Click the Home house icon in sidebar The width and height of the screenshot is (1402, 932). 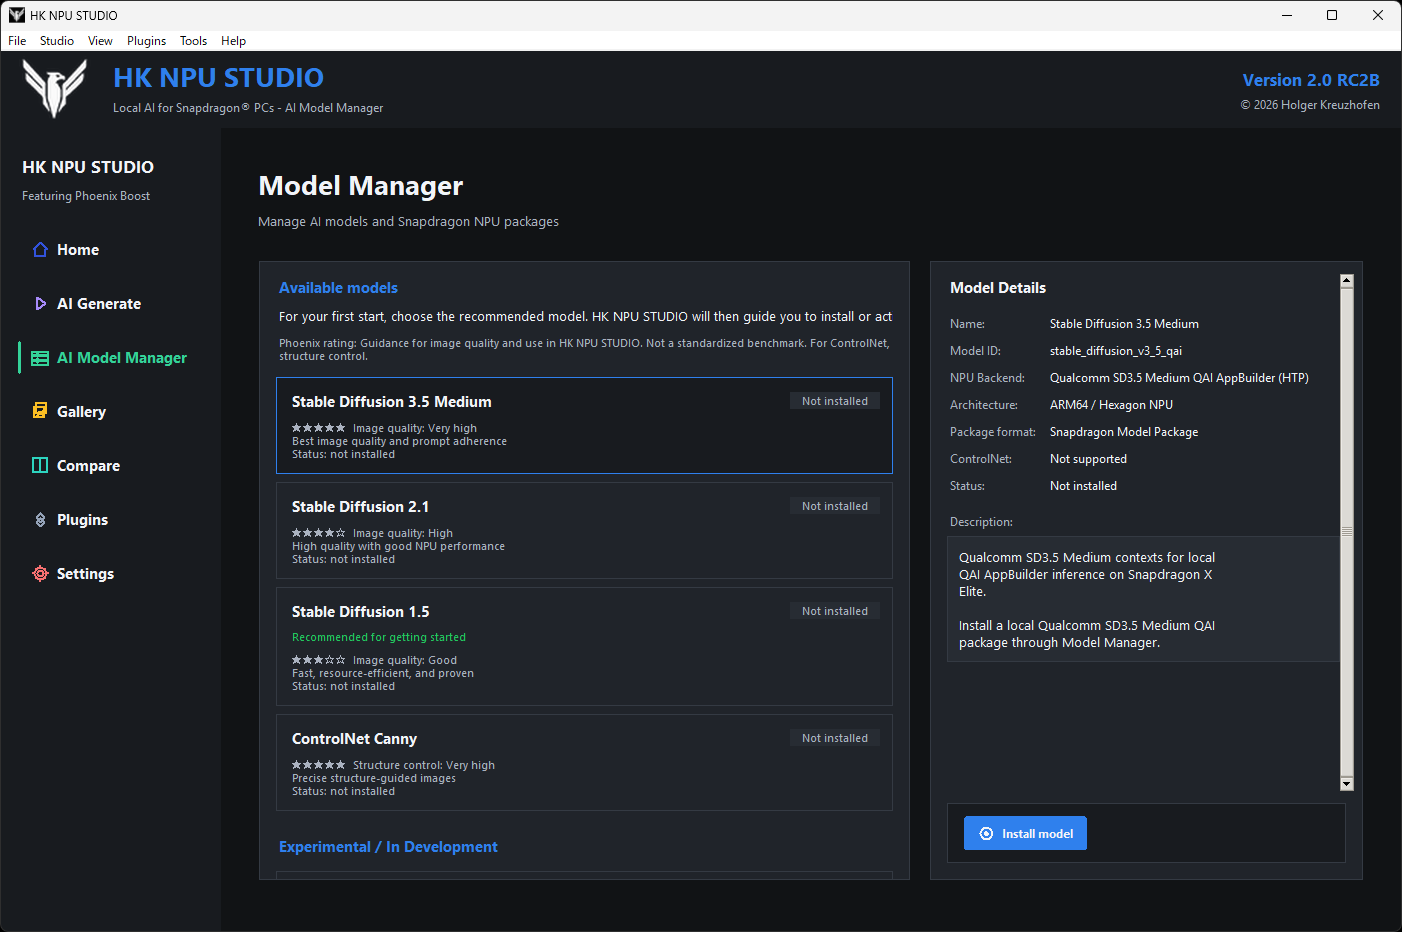pyautogui.click(x=40, y=250)
